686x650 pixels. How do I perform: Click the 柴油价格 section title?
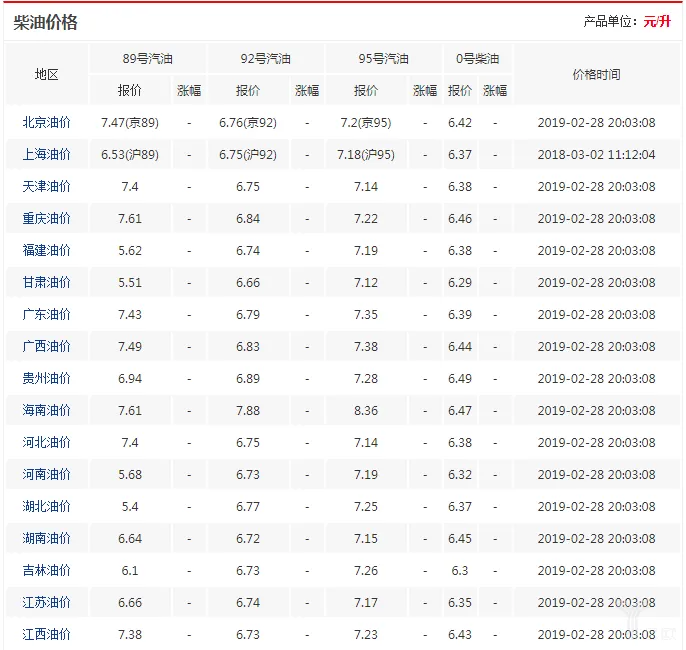(x=45, y=22)
